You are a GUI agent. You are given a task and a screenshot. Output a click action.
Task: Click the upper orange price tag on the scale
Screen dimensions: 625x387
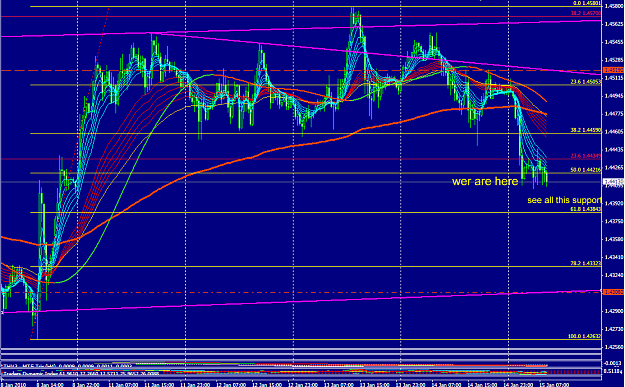click(x=614, y=70)
